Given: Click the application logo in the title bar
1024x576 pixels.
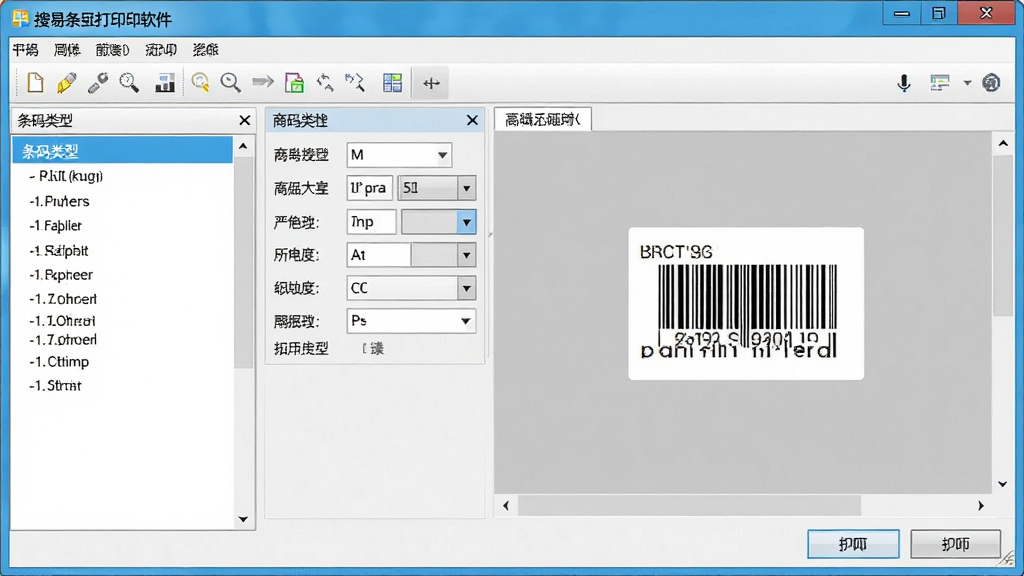Looking at the screenshot, I should (x=20, y=18).
